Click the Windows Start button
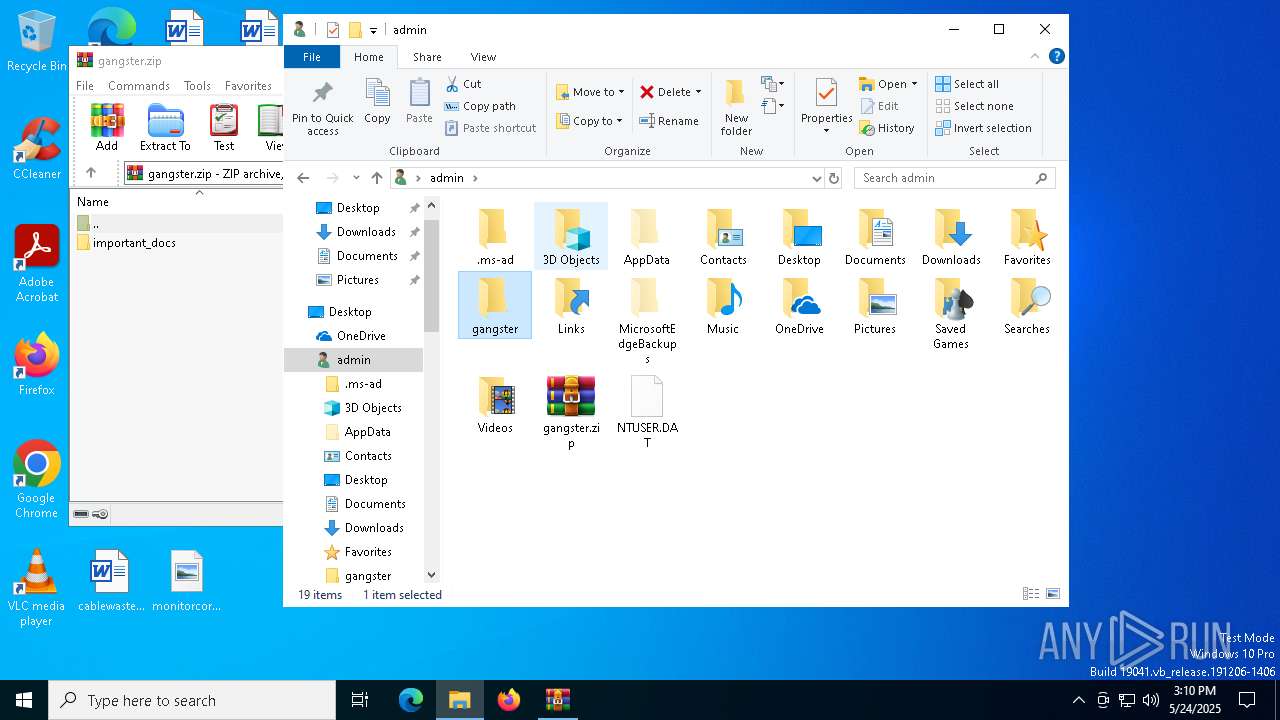The height and width of the screenshot is (720, 1280). 24,700
